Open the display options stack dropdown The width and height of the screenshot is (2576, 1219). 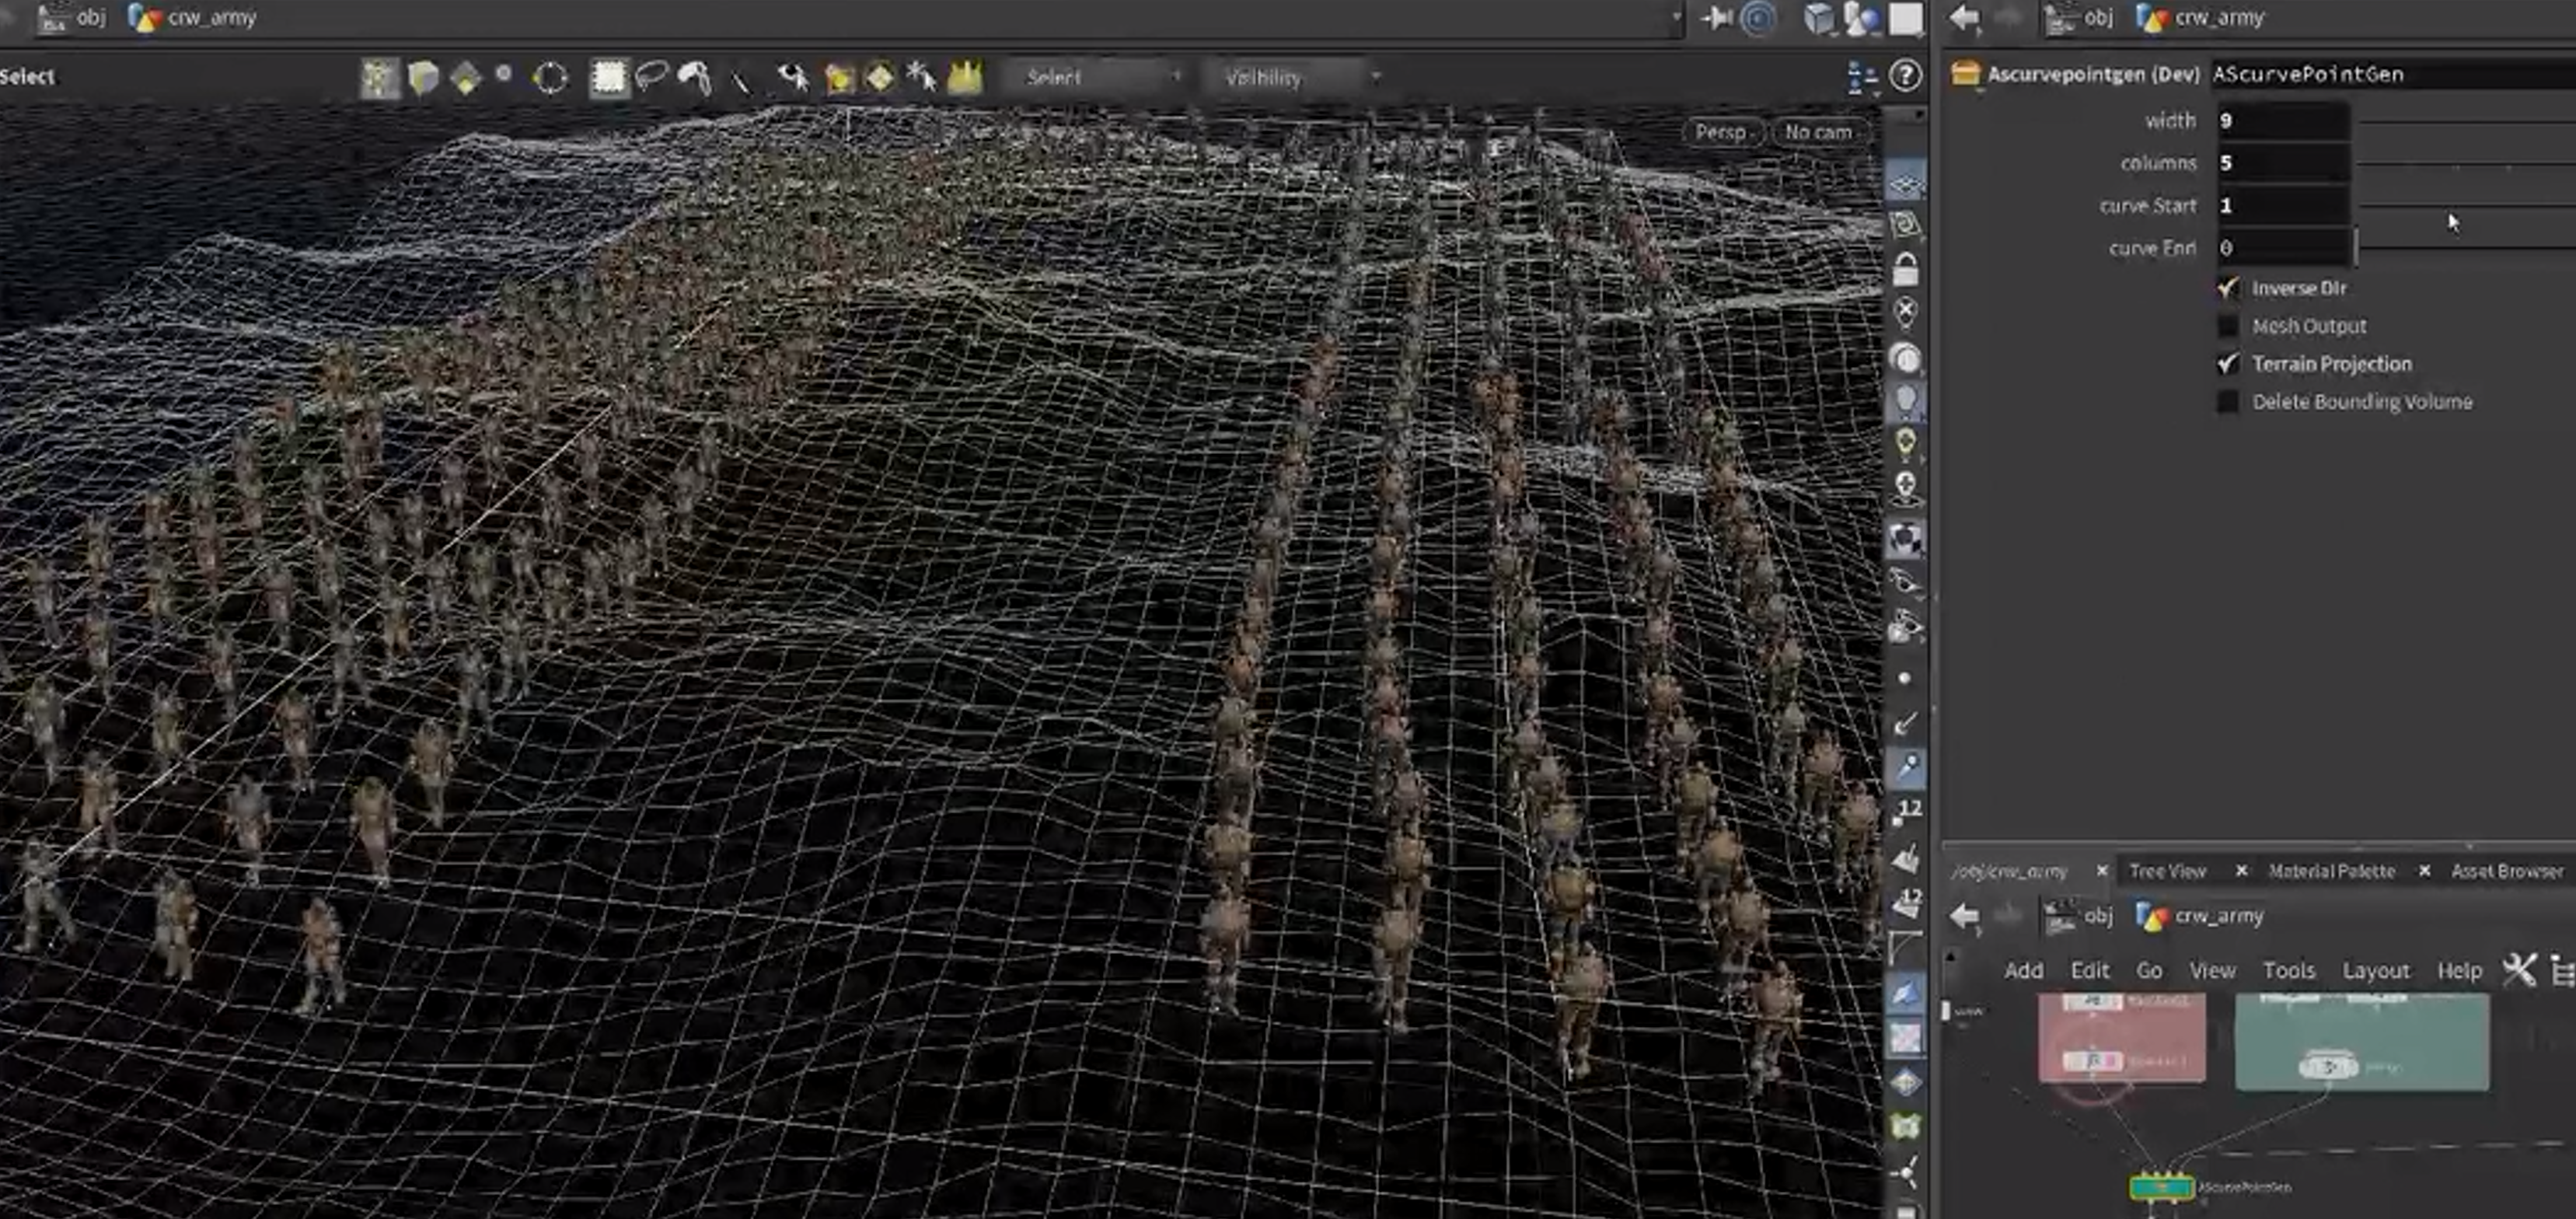pos(1862,77)
